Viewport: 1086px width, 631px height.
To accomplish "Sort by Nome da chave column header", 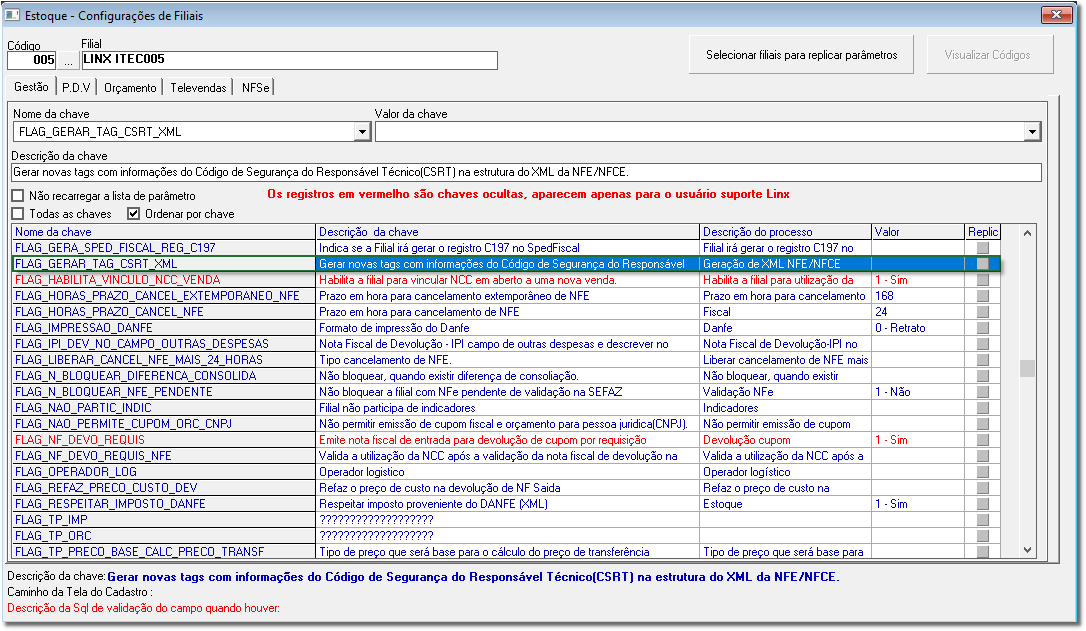I will [x=163, y=232].
